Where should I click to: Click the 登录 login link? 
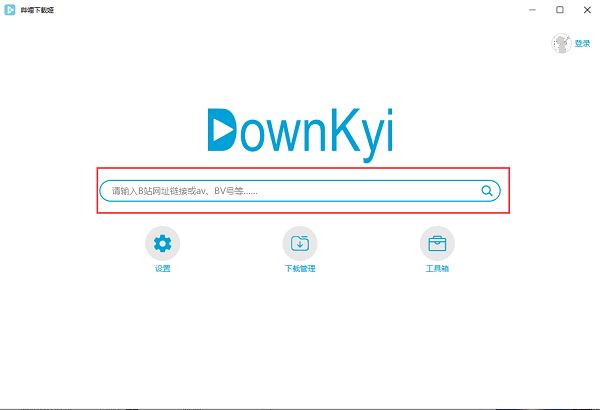click(x=582, y=43)
